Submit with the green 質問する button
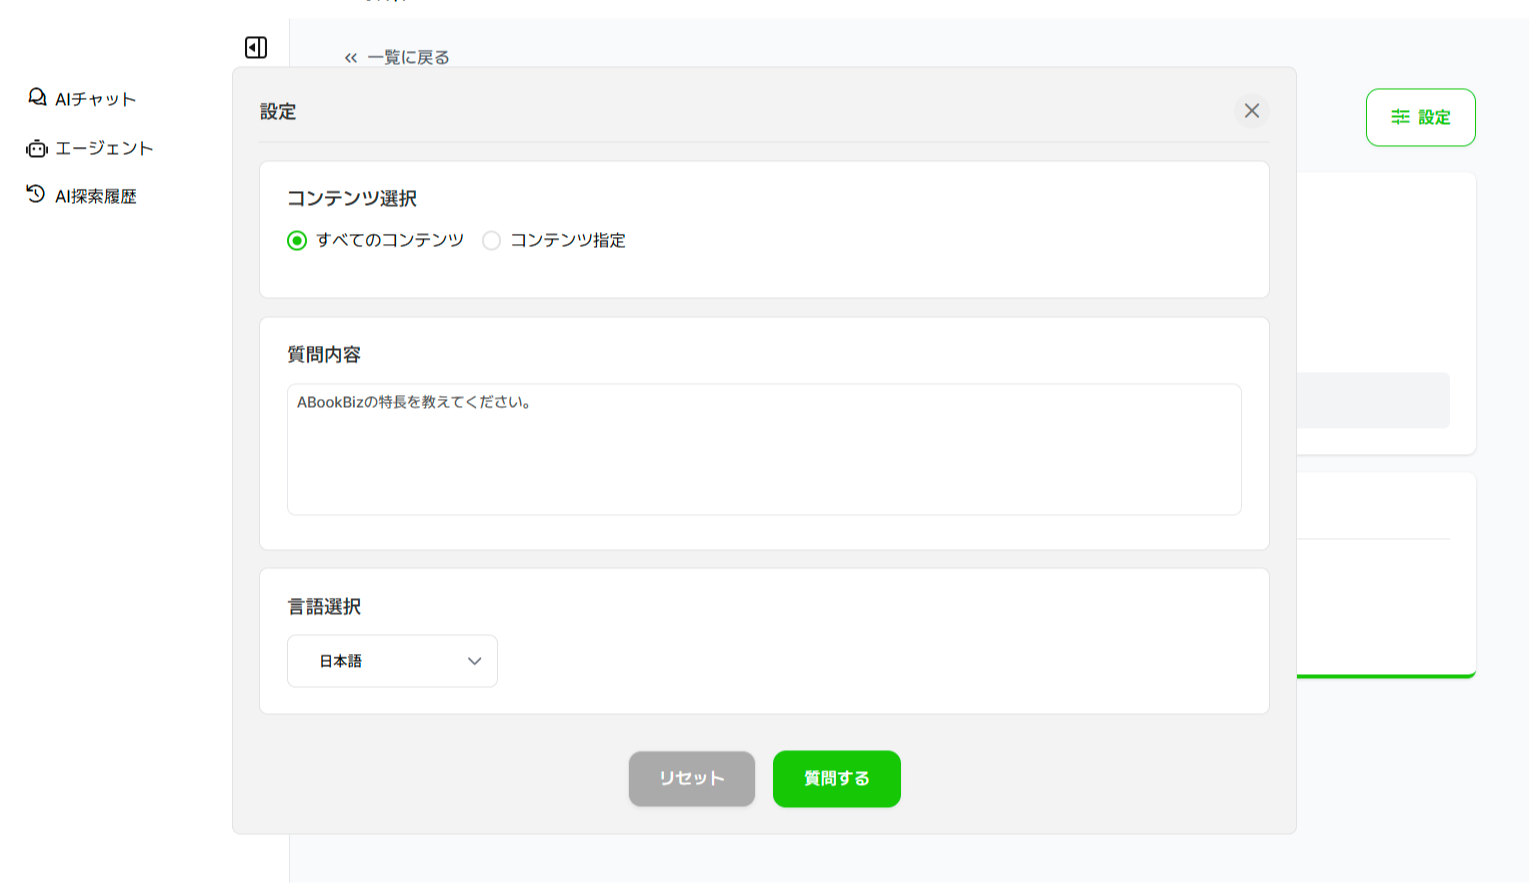 click(836, 779)
